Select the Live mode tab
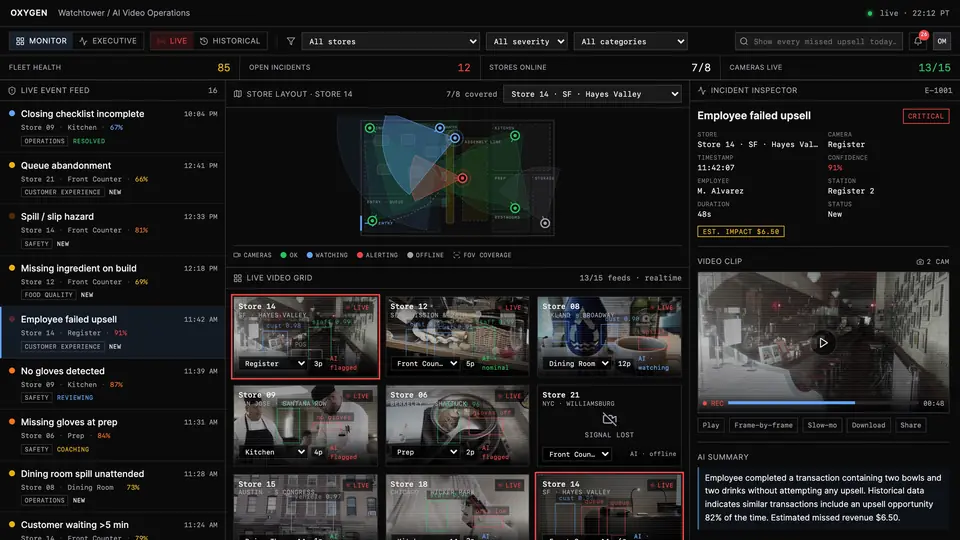 172,41
